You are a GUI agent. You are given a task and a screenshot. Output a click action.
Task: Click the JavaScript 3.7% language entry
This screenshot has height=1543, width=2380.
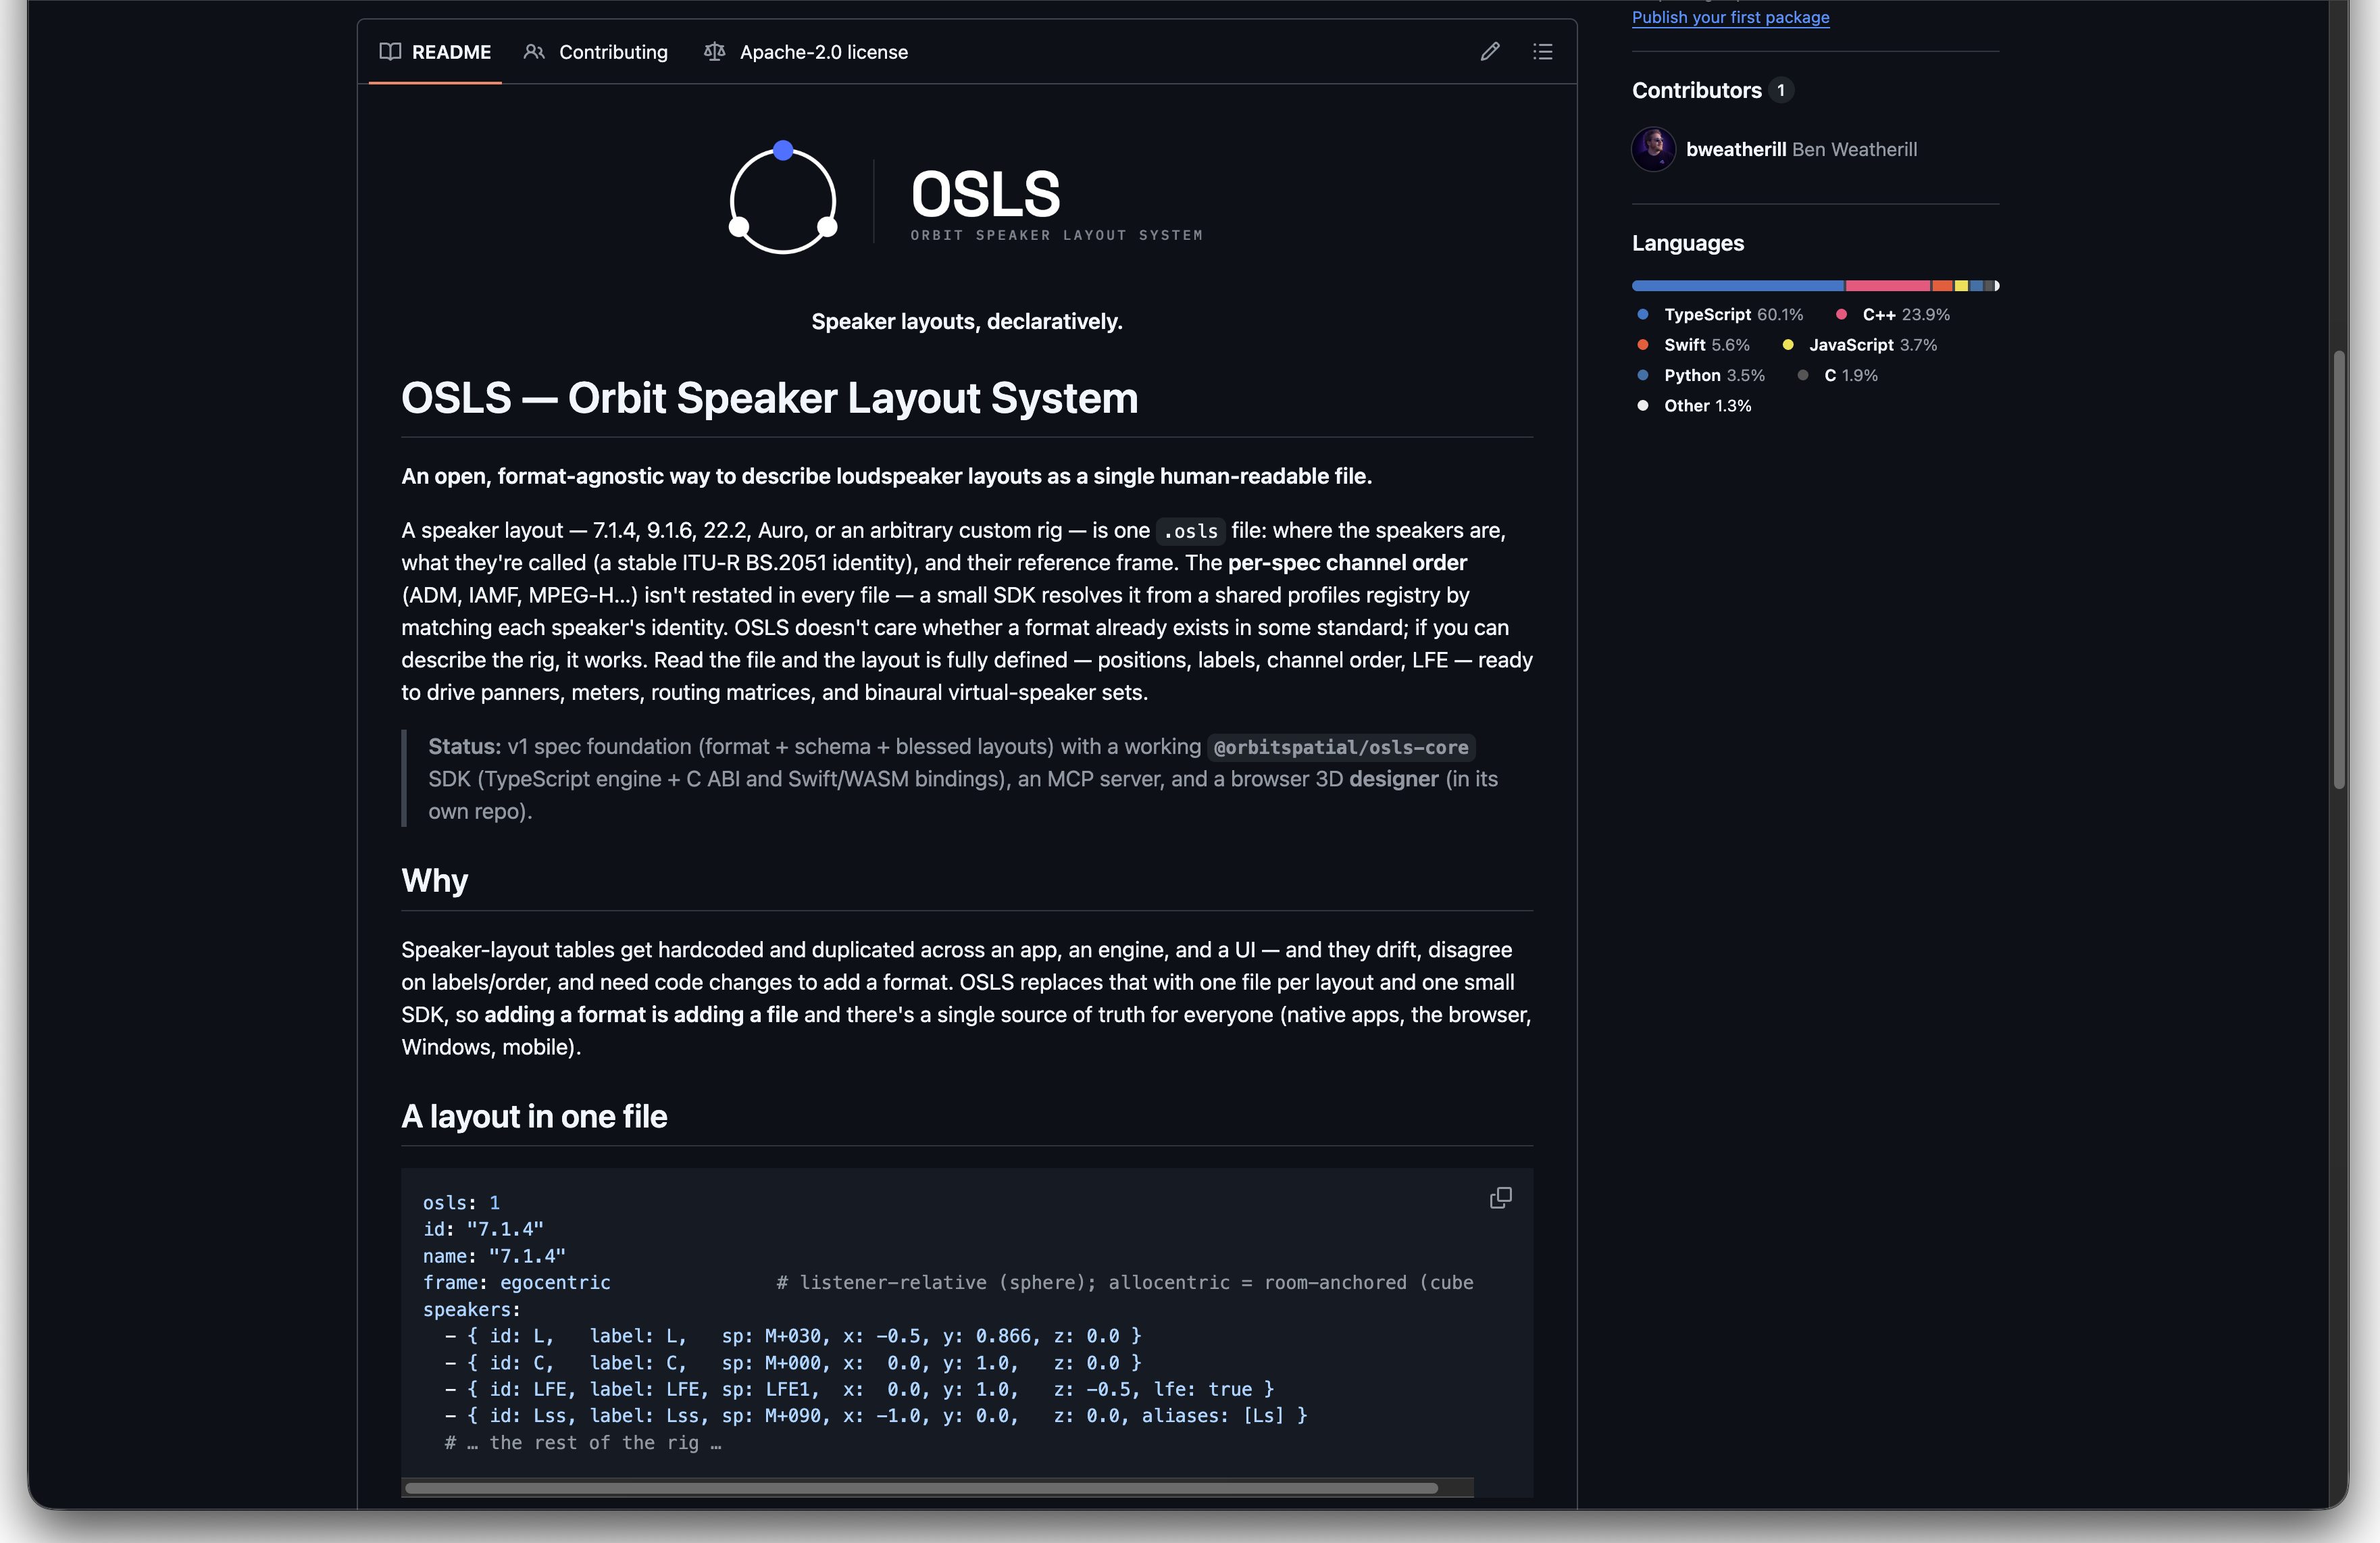click(x=1860, y=345)
